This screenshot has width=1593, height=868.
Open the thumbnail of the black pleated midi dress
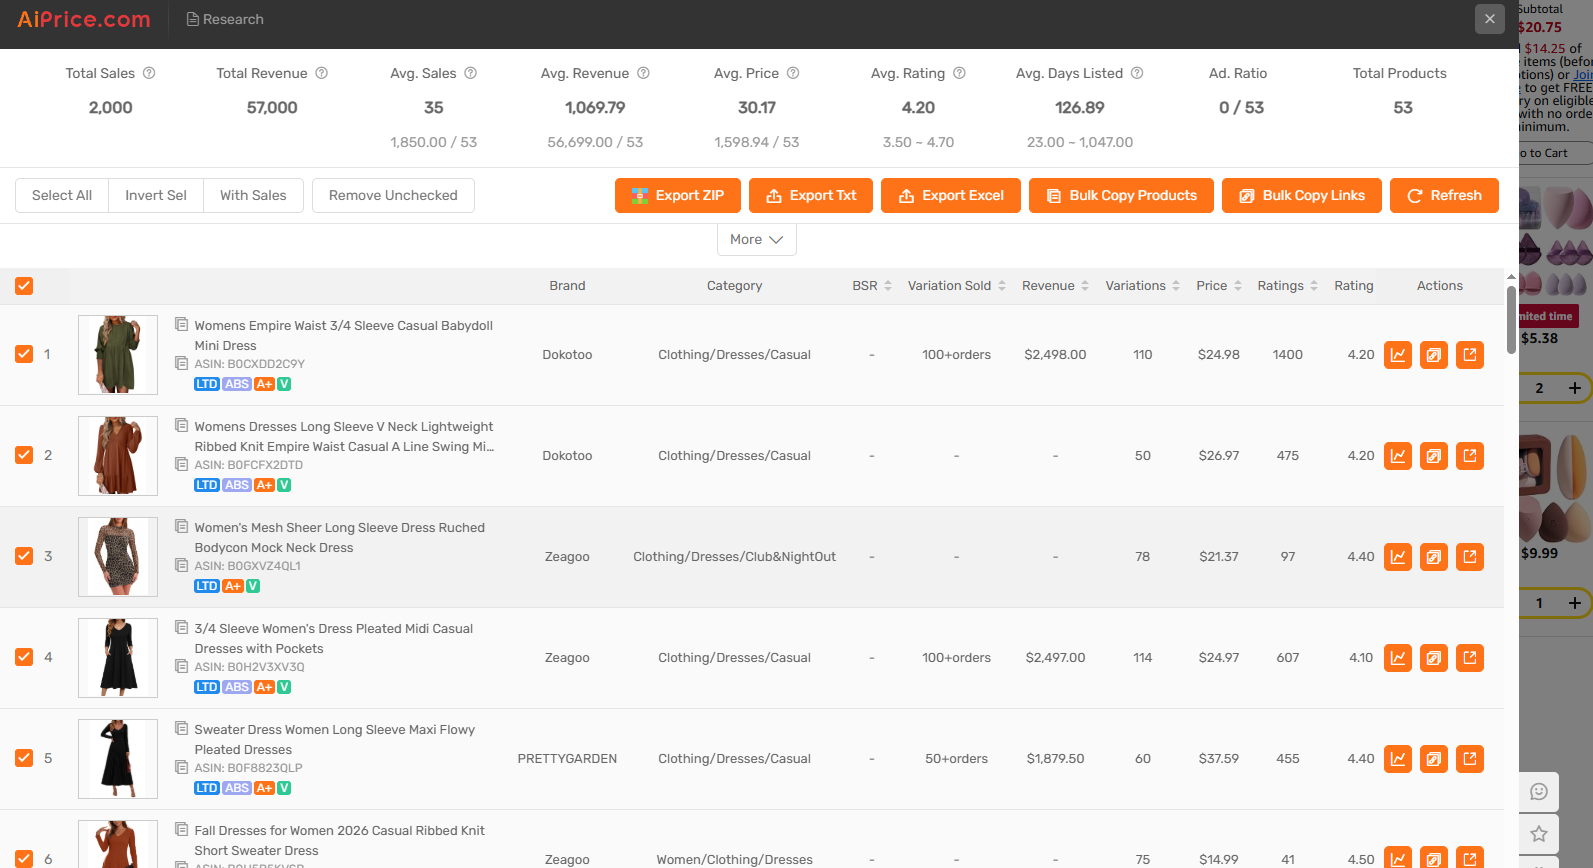coord(118,658)
